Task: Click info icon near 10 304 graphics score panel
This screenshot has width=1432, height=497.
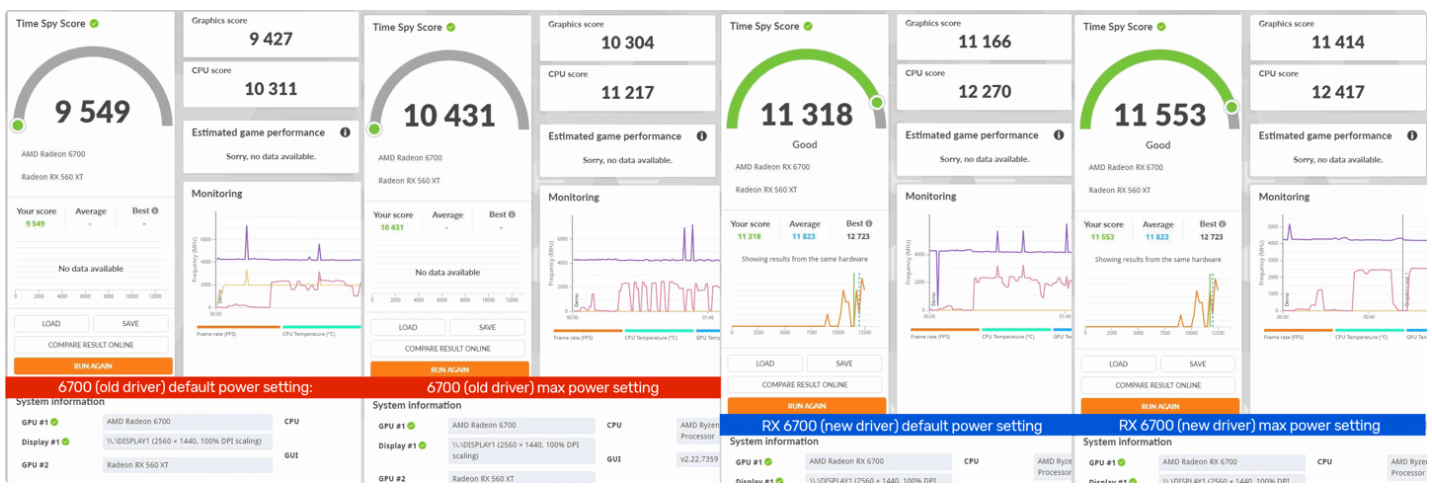Action: coord(701,136)
